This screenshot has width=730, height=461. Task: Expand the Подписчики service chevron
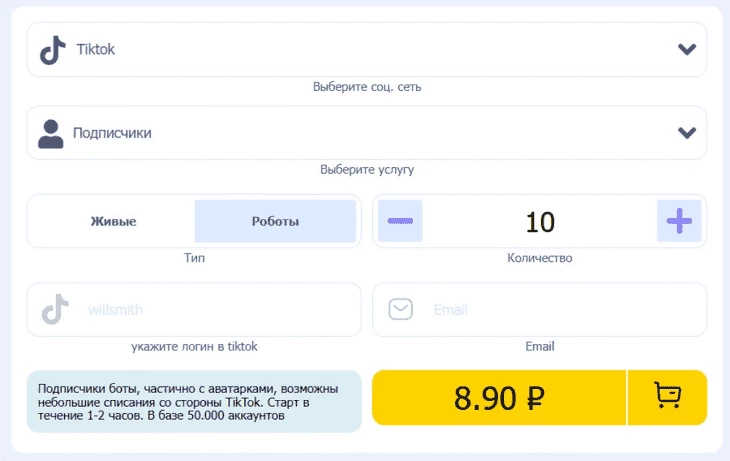point(687,133)
